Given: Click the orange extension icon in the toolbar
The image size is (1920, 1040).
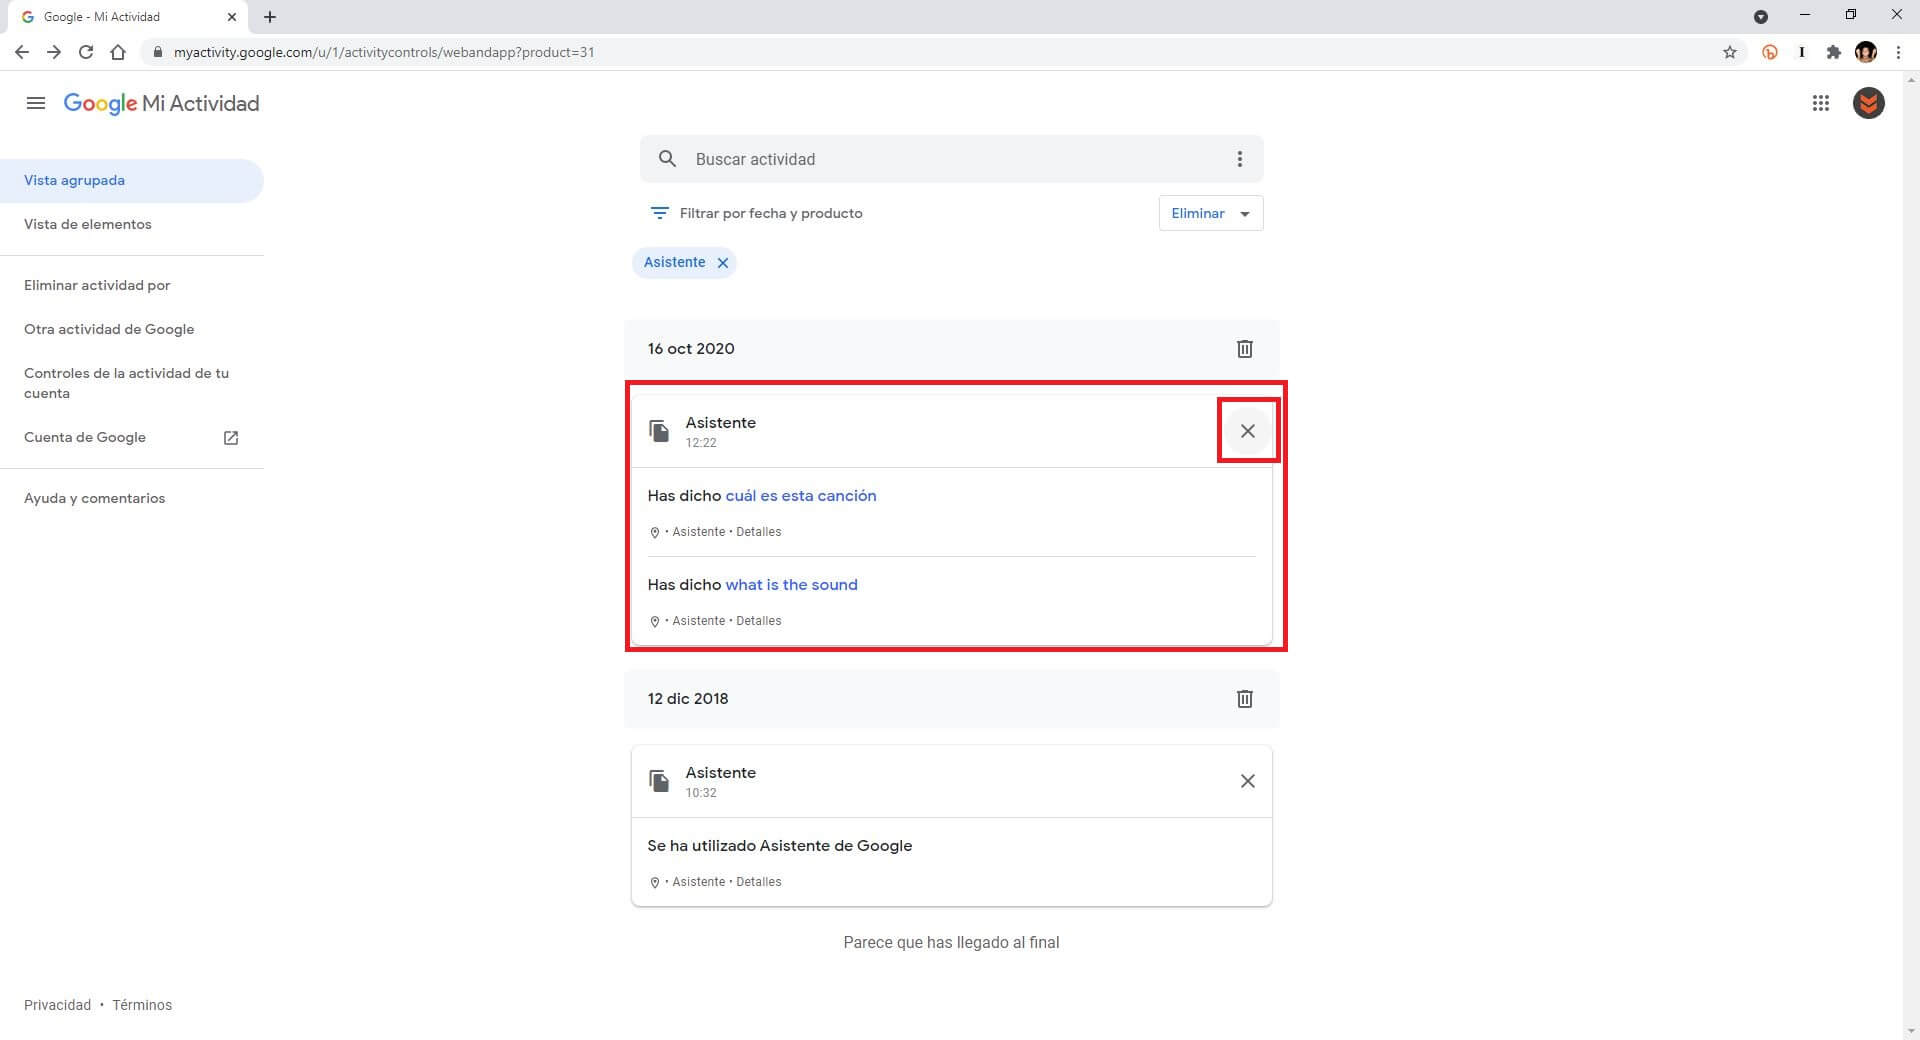Looking at the screenshot, I should coord(1770,52).
